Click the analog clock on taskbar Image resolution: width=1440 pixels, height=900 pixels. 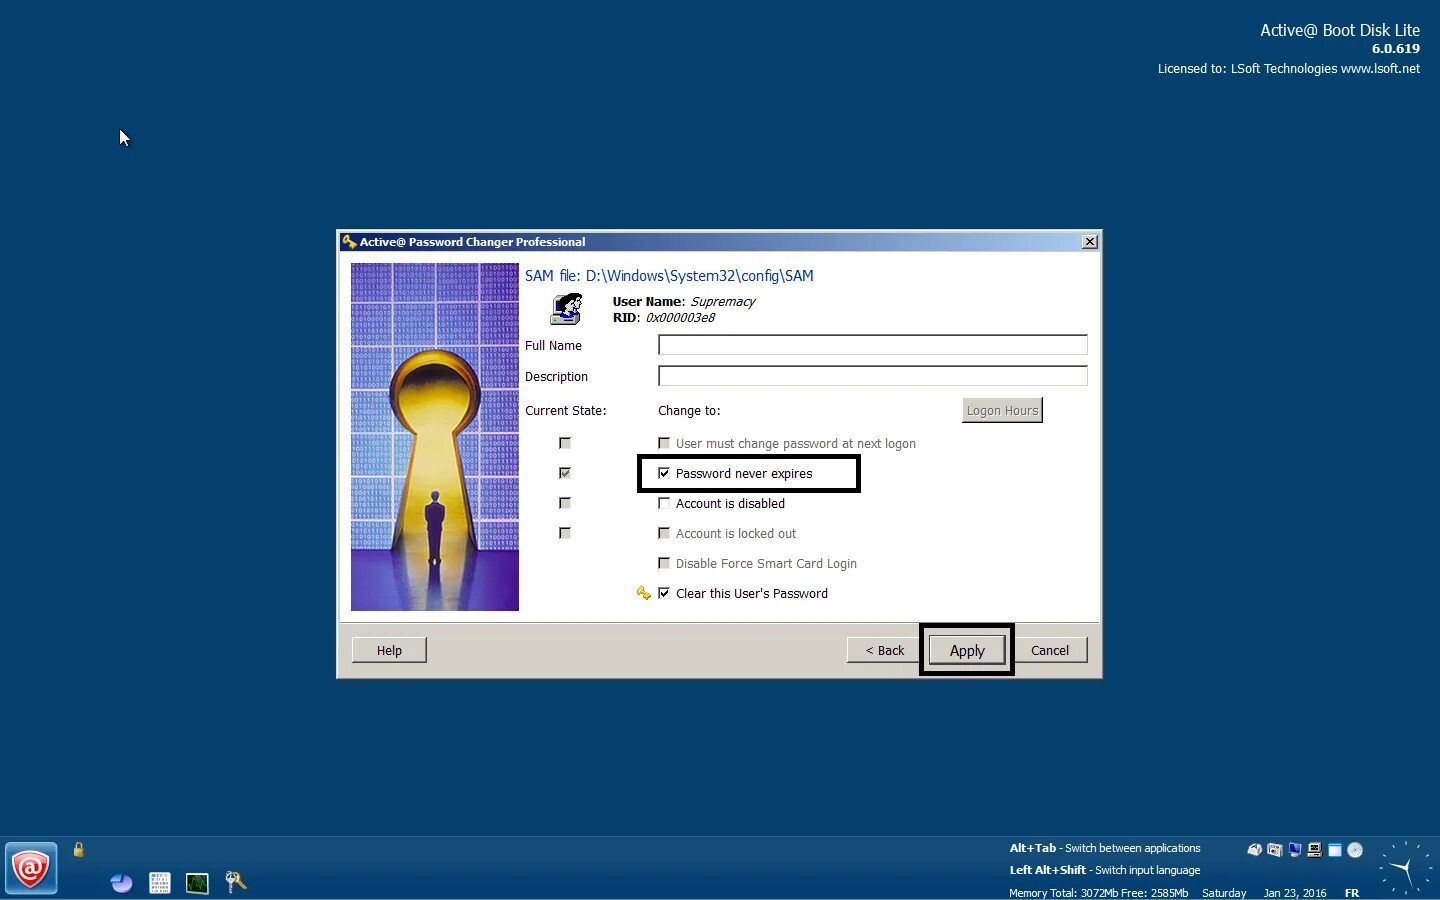[x=1405, y=868]
